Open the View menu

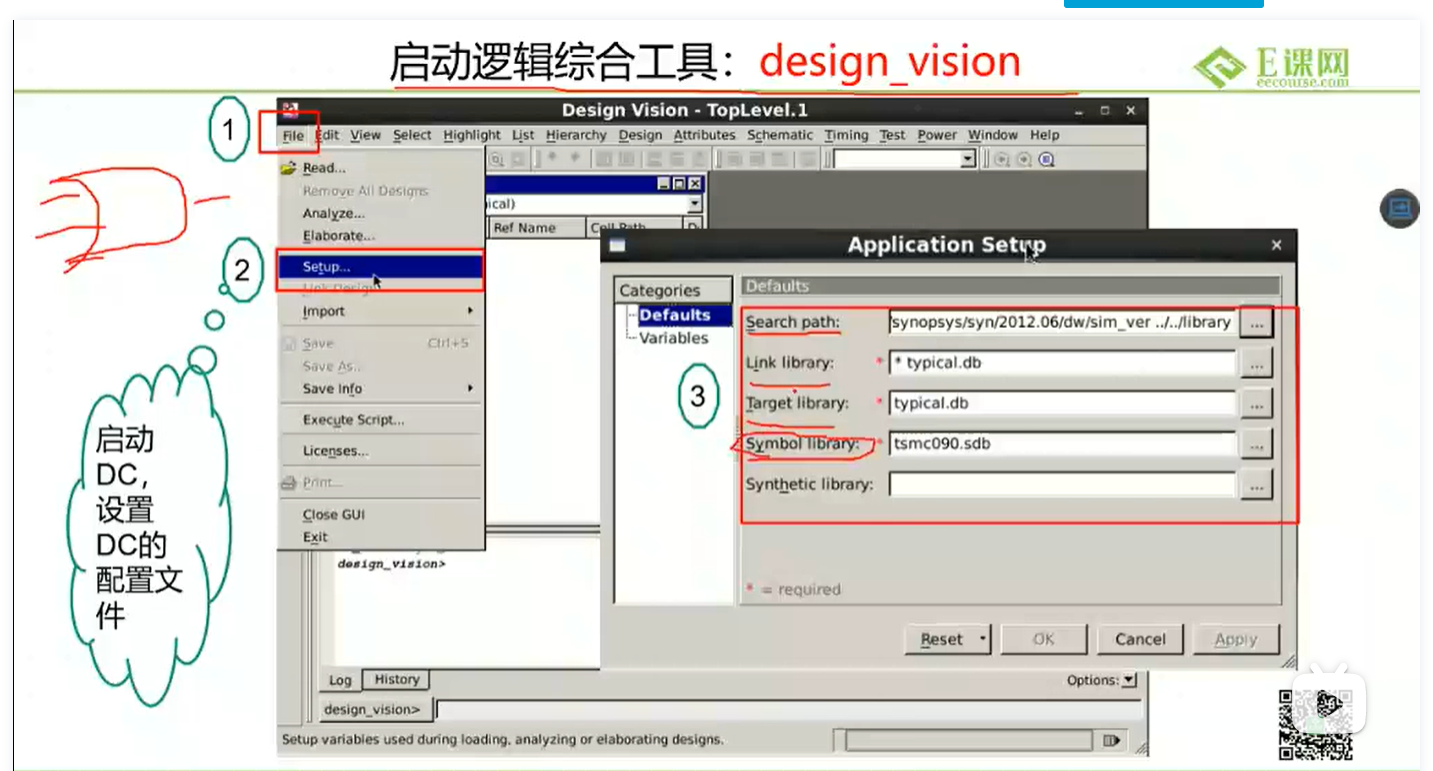click(365, 135)
